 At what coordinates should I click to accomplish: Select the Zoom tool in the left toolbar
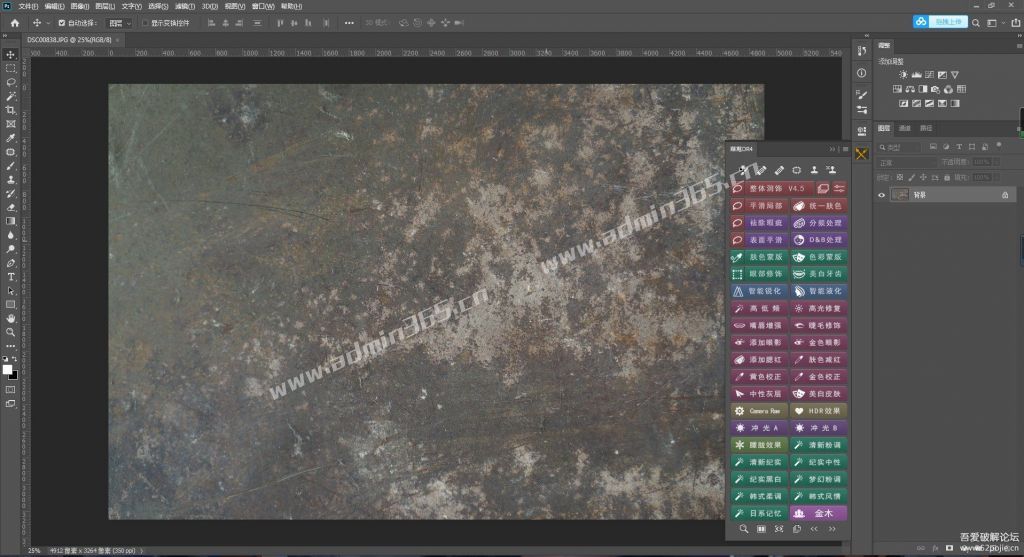coord(10,332)
